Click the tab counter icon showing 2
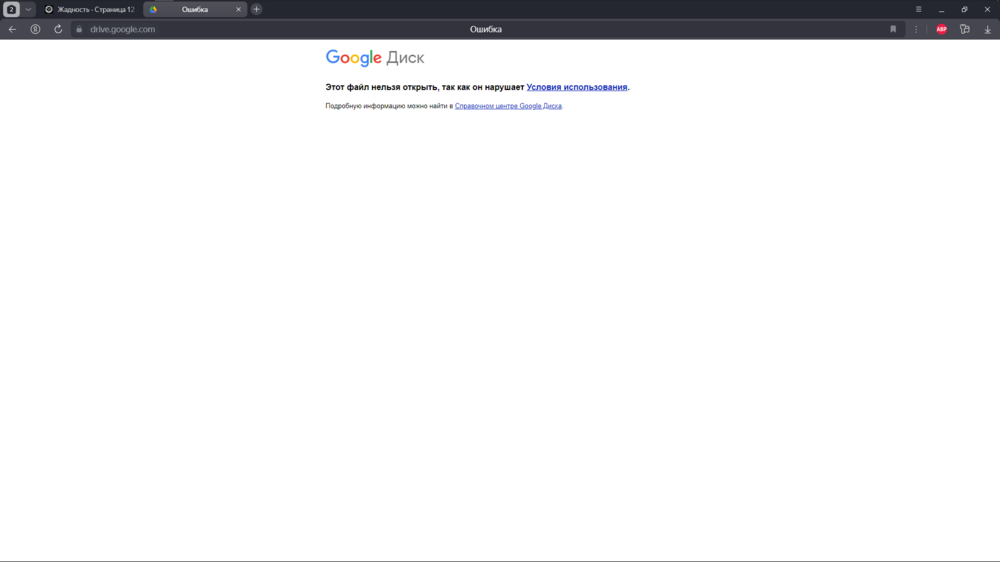 pos(11,10)
